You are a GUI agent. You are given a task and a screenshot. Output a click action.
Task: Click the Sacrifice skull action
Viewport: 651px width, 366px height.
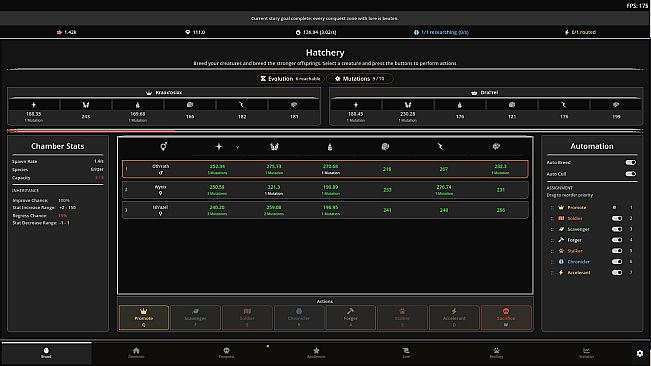click(x=506, y=318)
